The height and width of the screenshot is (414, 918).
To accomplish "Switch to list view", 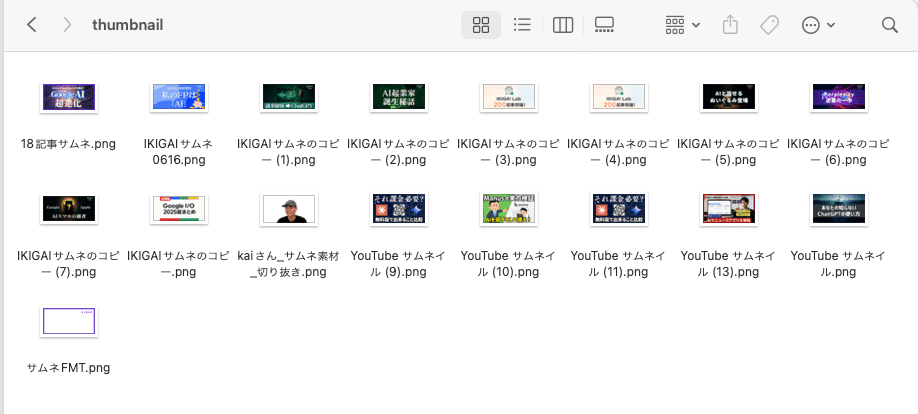I will pos(521,25).
